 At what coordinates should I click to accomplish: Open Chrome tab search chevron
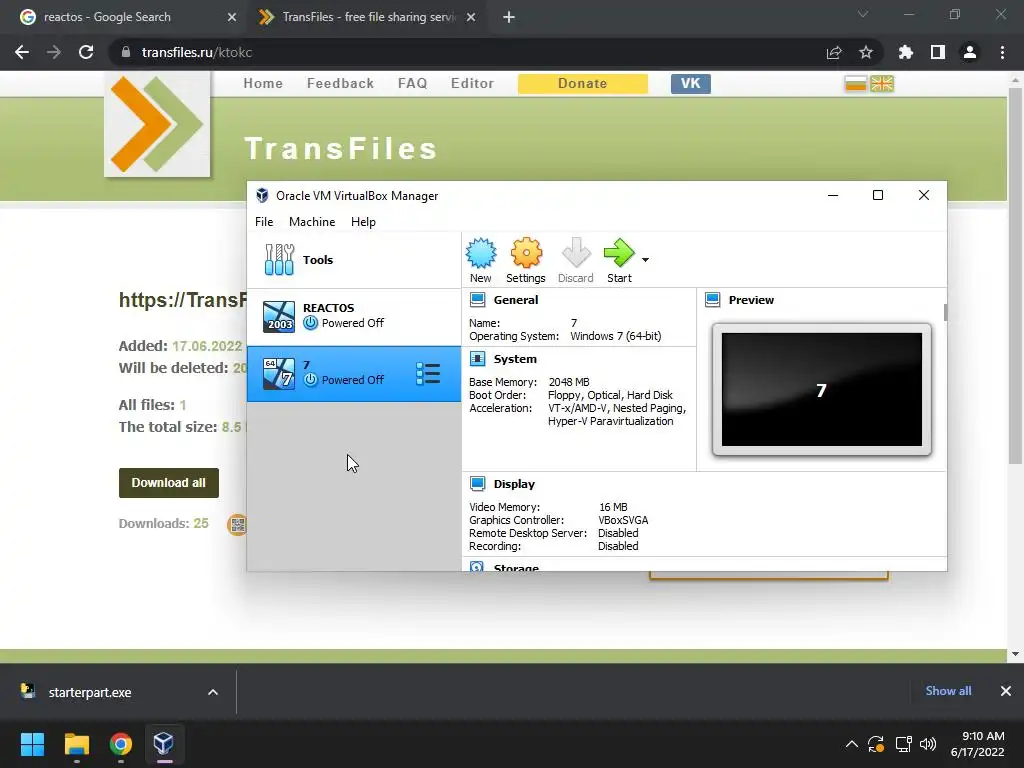click(x=863, y=14)
